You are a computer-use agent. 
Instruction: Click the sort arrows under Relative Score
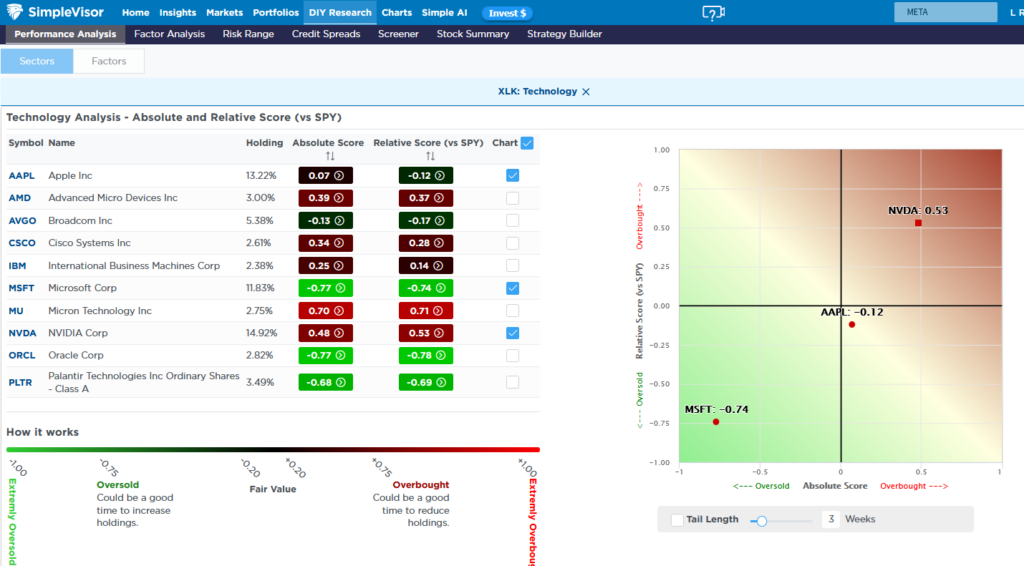[429, 156]
